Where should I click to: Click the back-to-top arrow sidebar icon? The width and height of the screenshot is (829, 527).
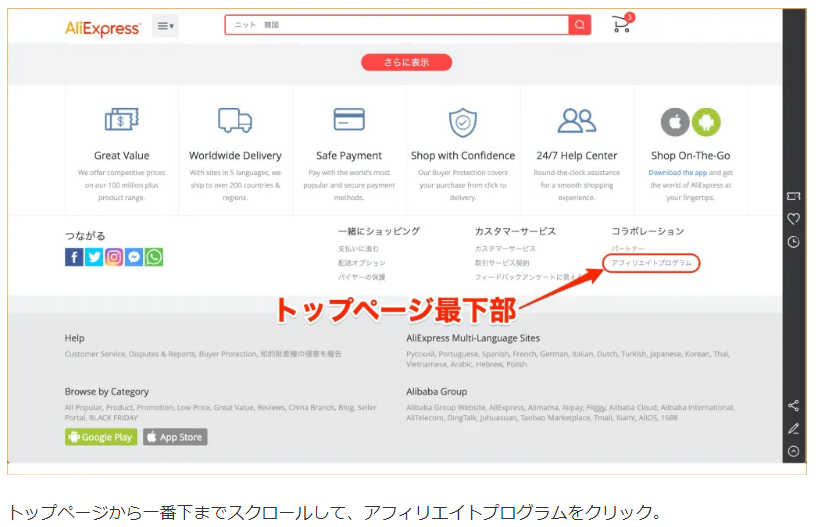pyautogui.click(x=794, y=451)
